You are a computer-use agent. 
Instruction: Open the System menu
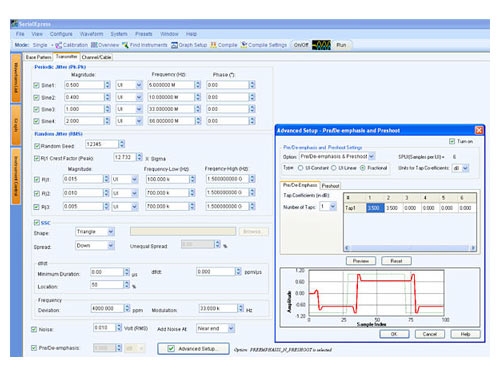pyautogui.click(x=119, y=34)
